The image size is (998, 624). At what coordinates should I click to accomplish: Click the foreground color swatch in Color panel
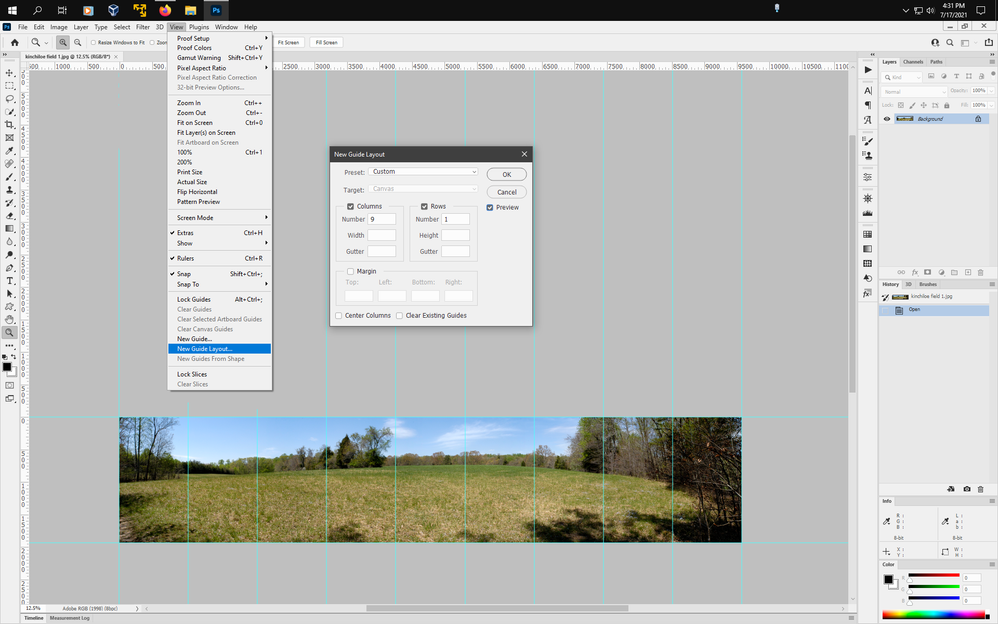tap(888, 580)
